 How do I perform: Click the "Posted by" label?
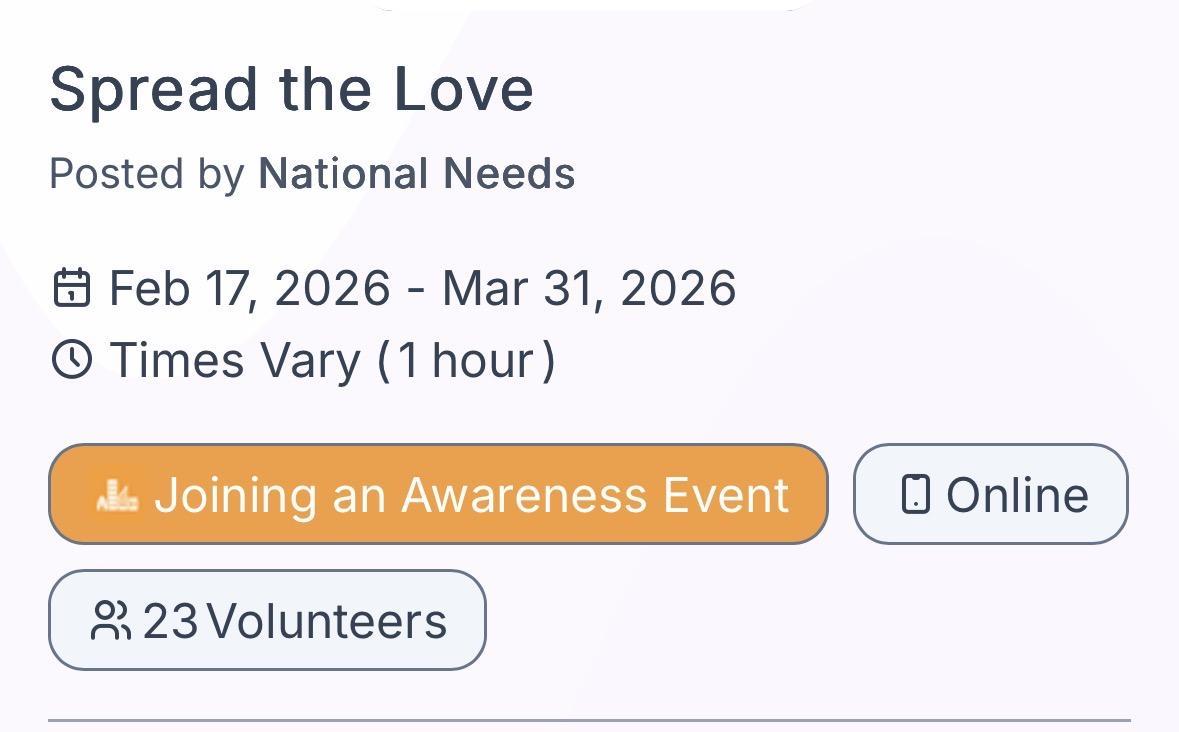coord(147,174)
